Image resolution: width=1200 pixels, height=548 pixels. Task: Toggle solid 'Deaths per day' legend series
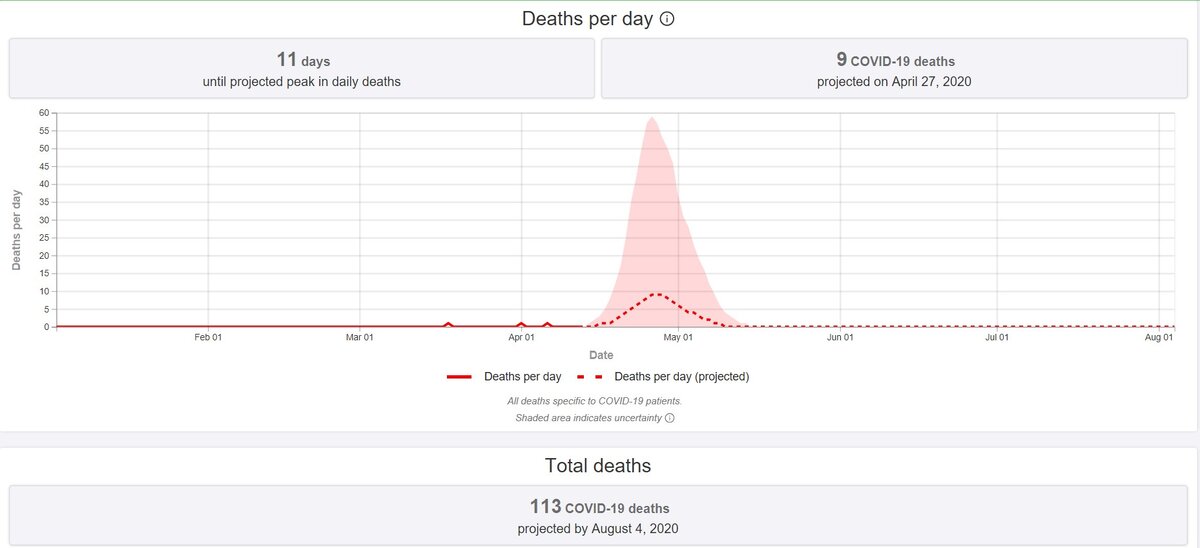(x=504, y=377)
